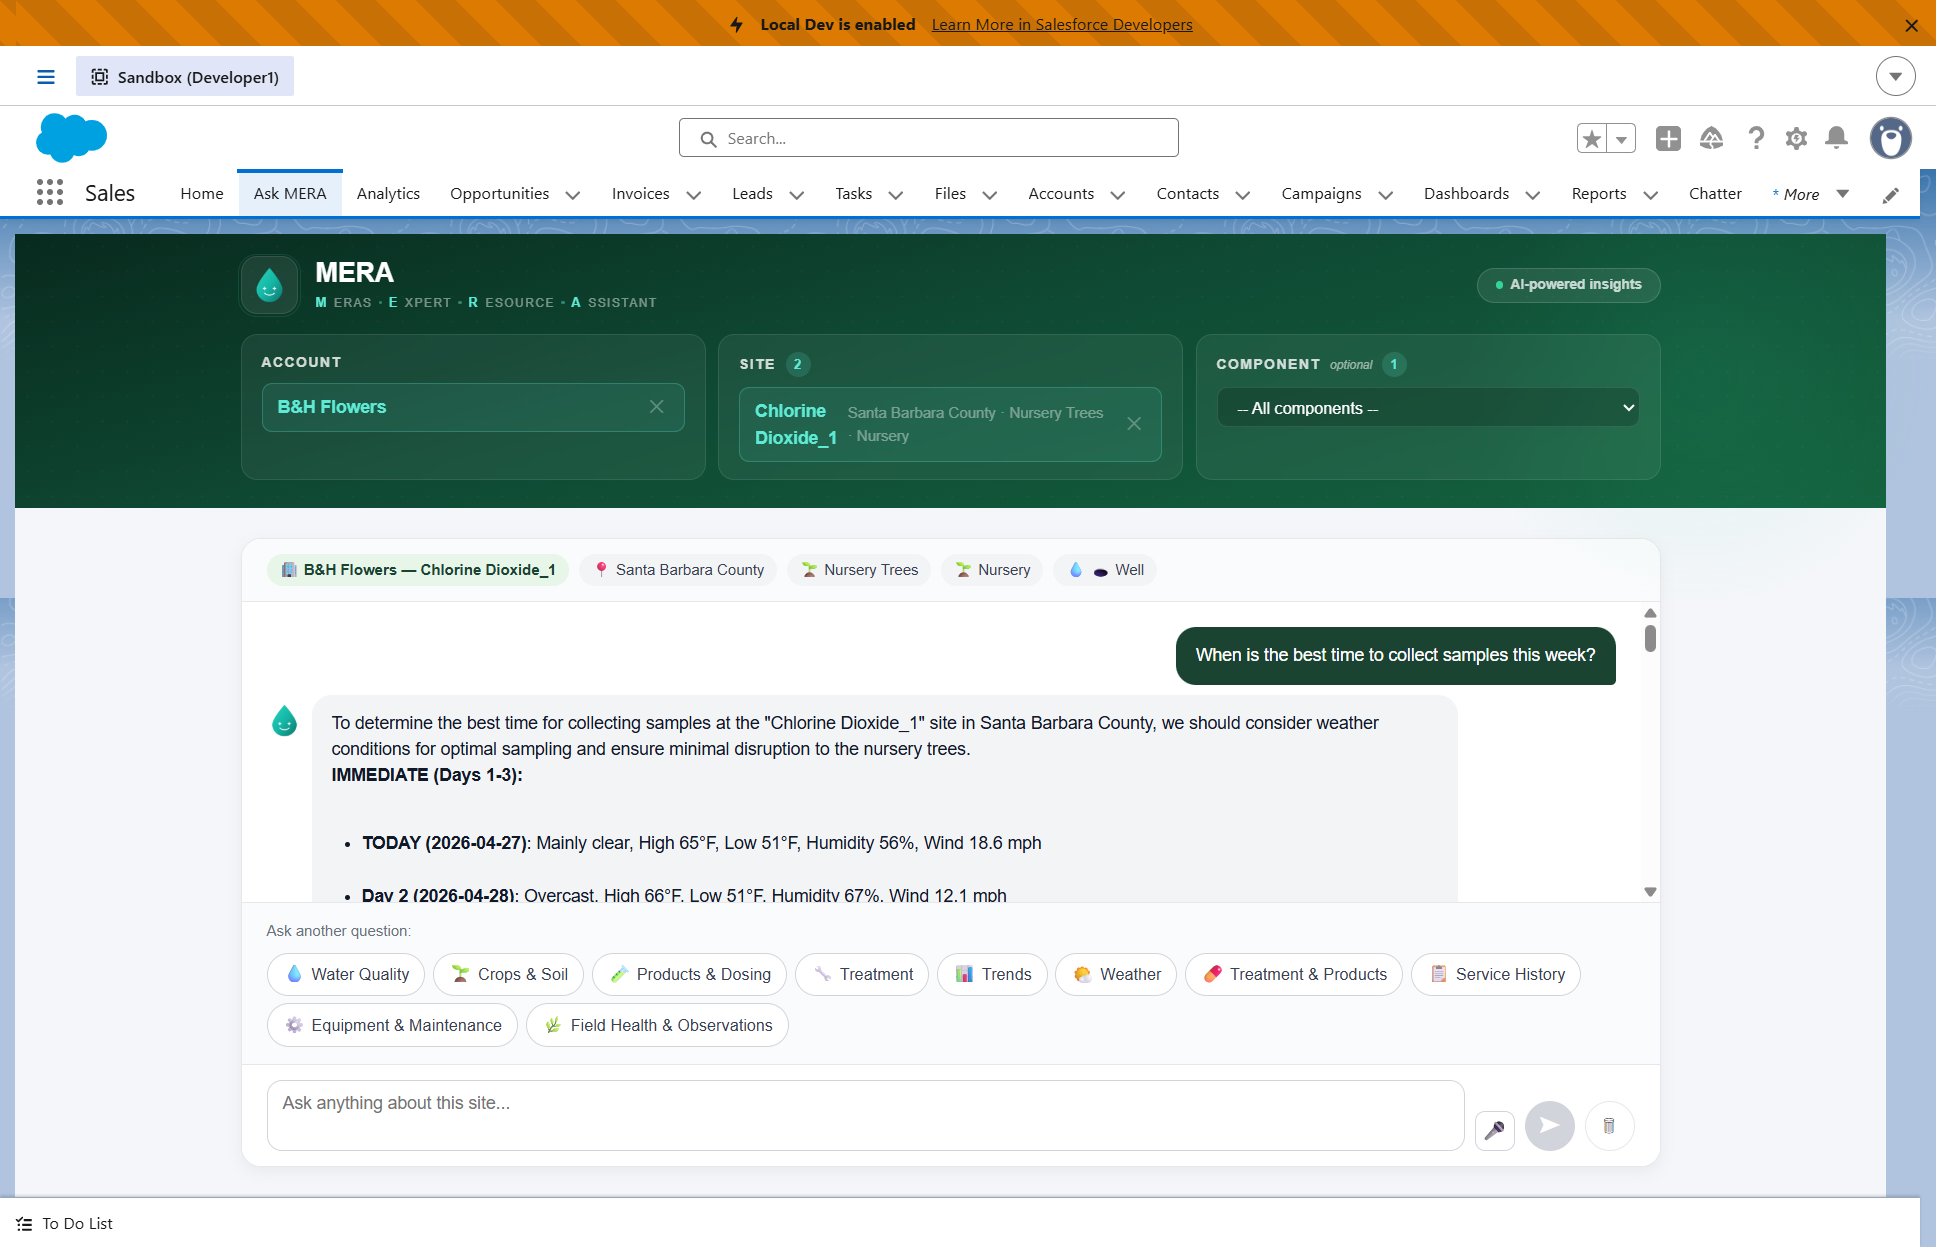Open notifications with the bell icon
This screenshot has height=1247, width=1936.
click(1836, 138)
